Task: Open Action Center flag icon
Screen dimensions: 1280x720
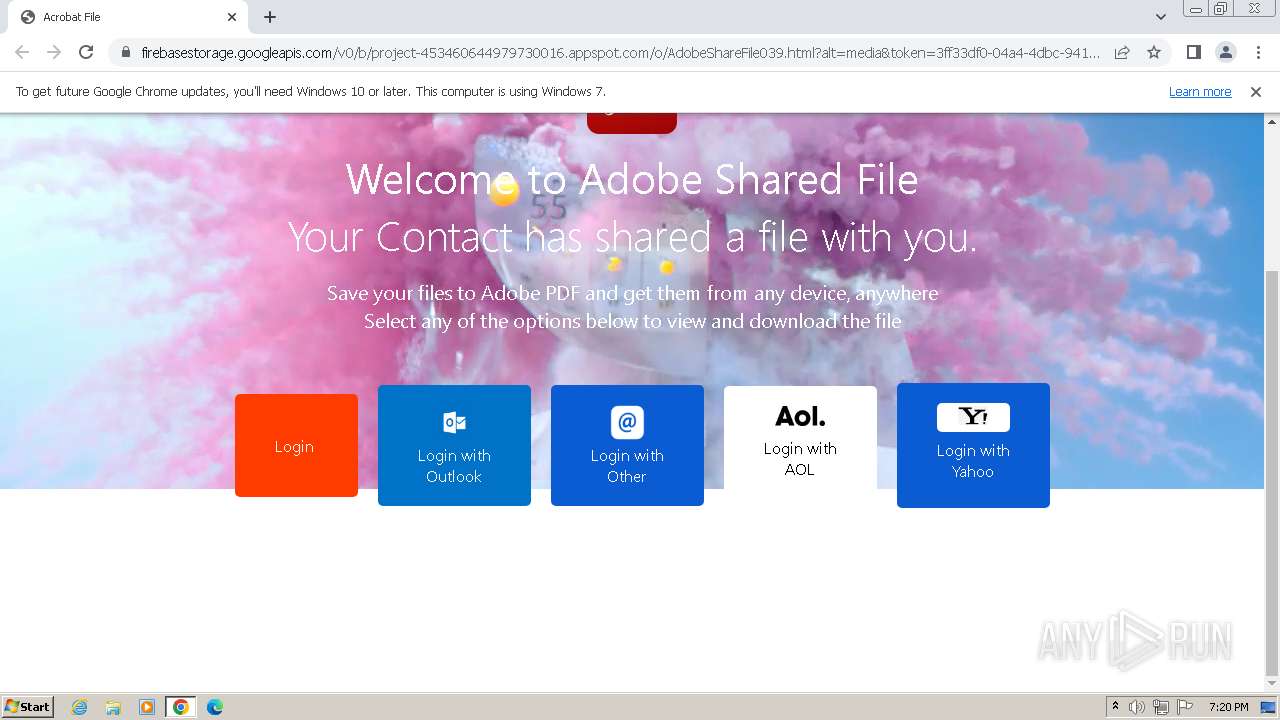Action: (1185, 707)
